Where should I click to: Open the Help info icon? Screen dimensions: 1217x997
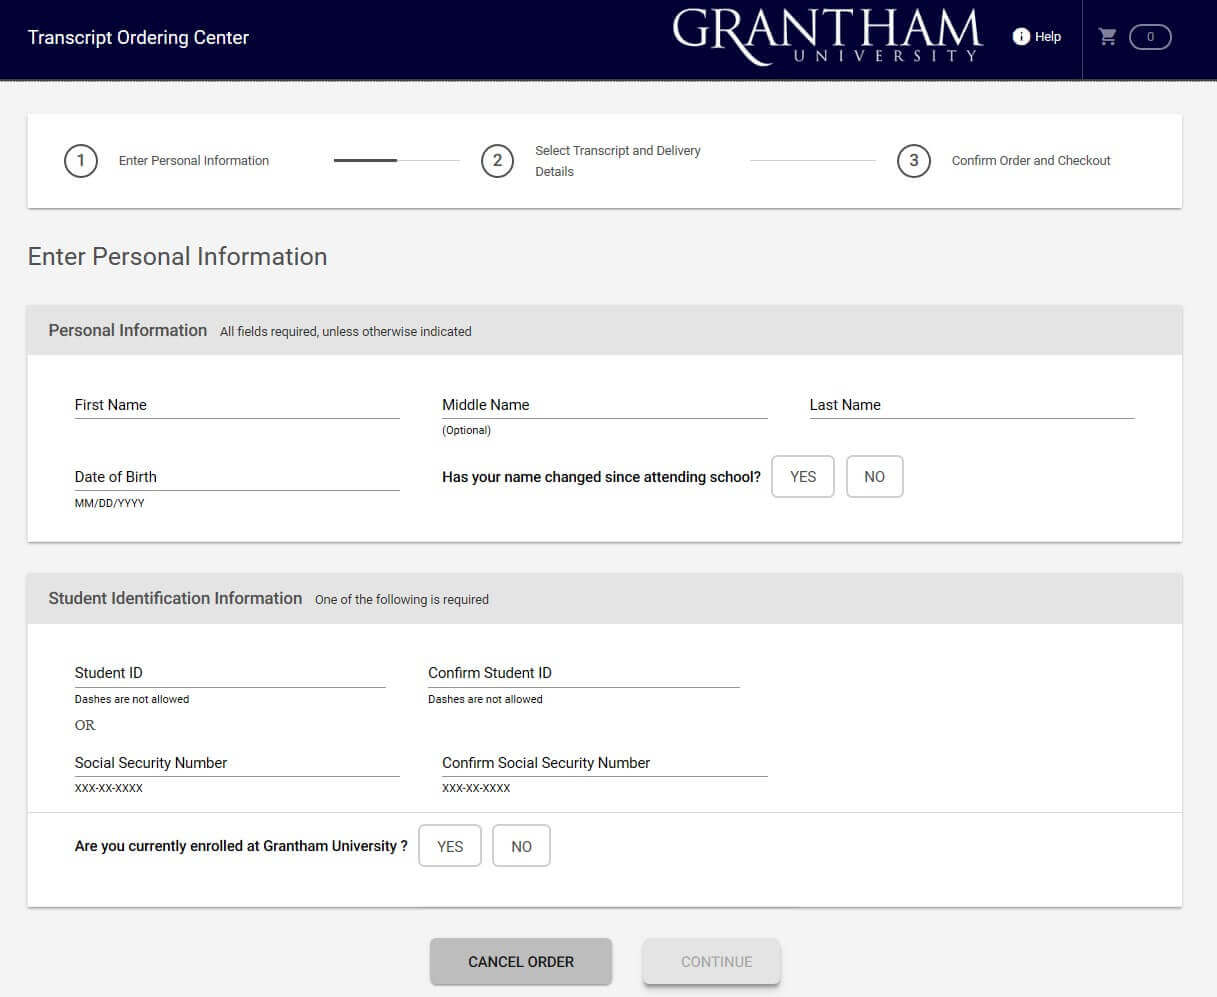pos(1021,36)
